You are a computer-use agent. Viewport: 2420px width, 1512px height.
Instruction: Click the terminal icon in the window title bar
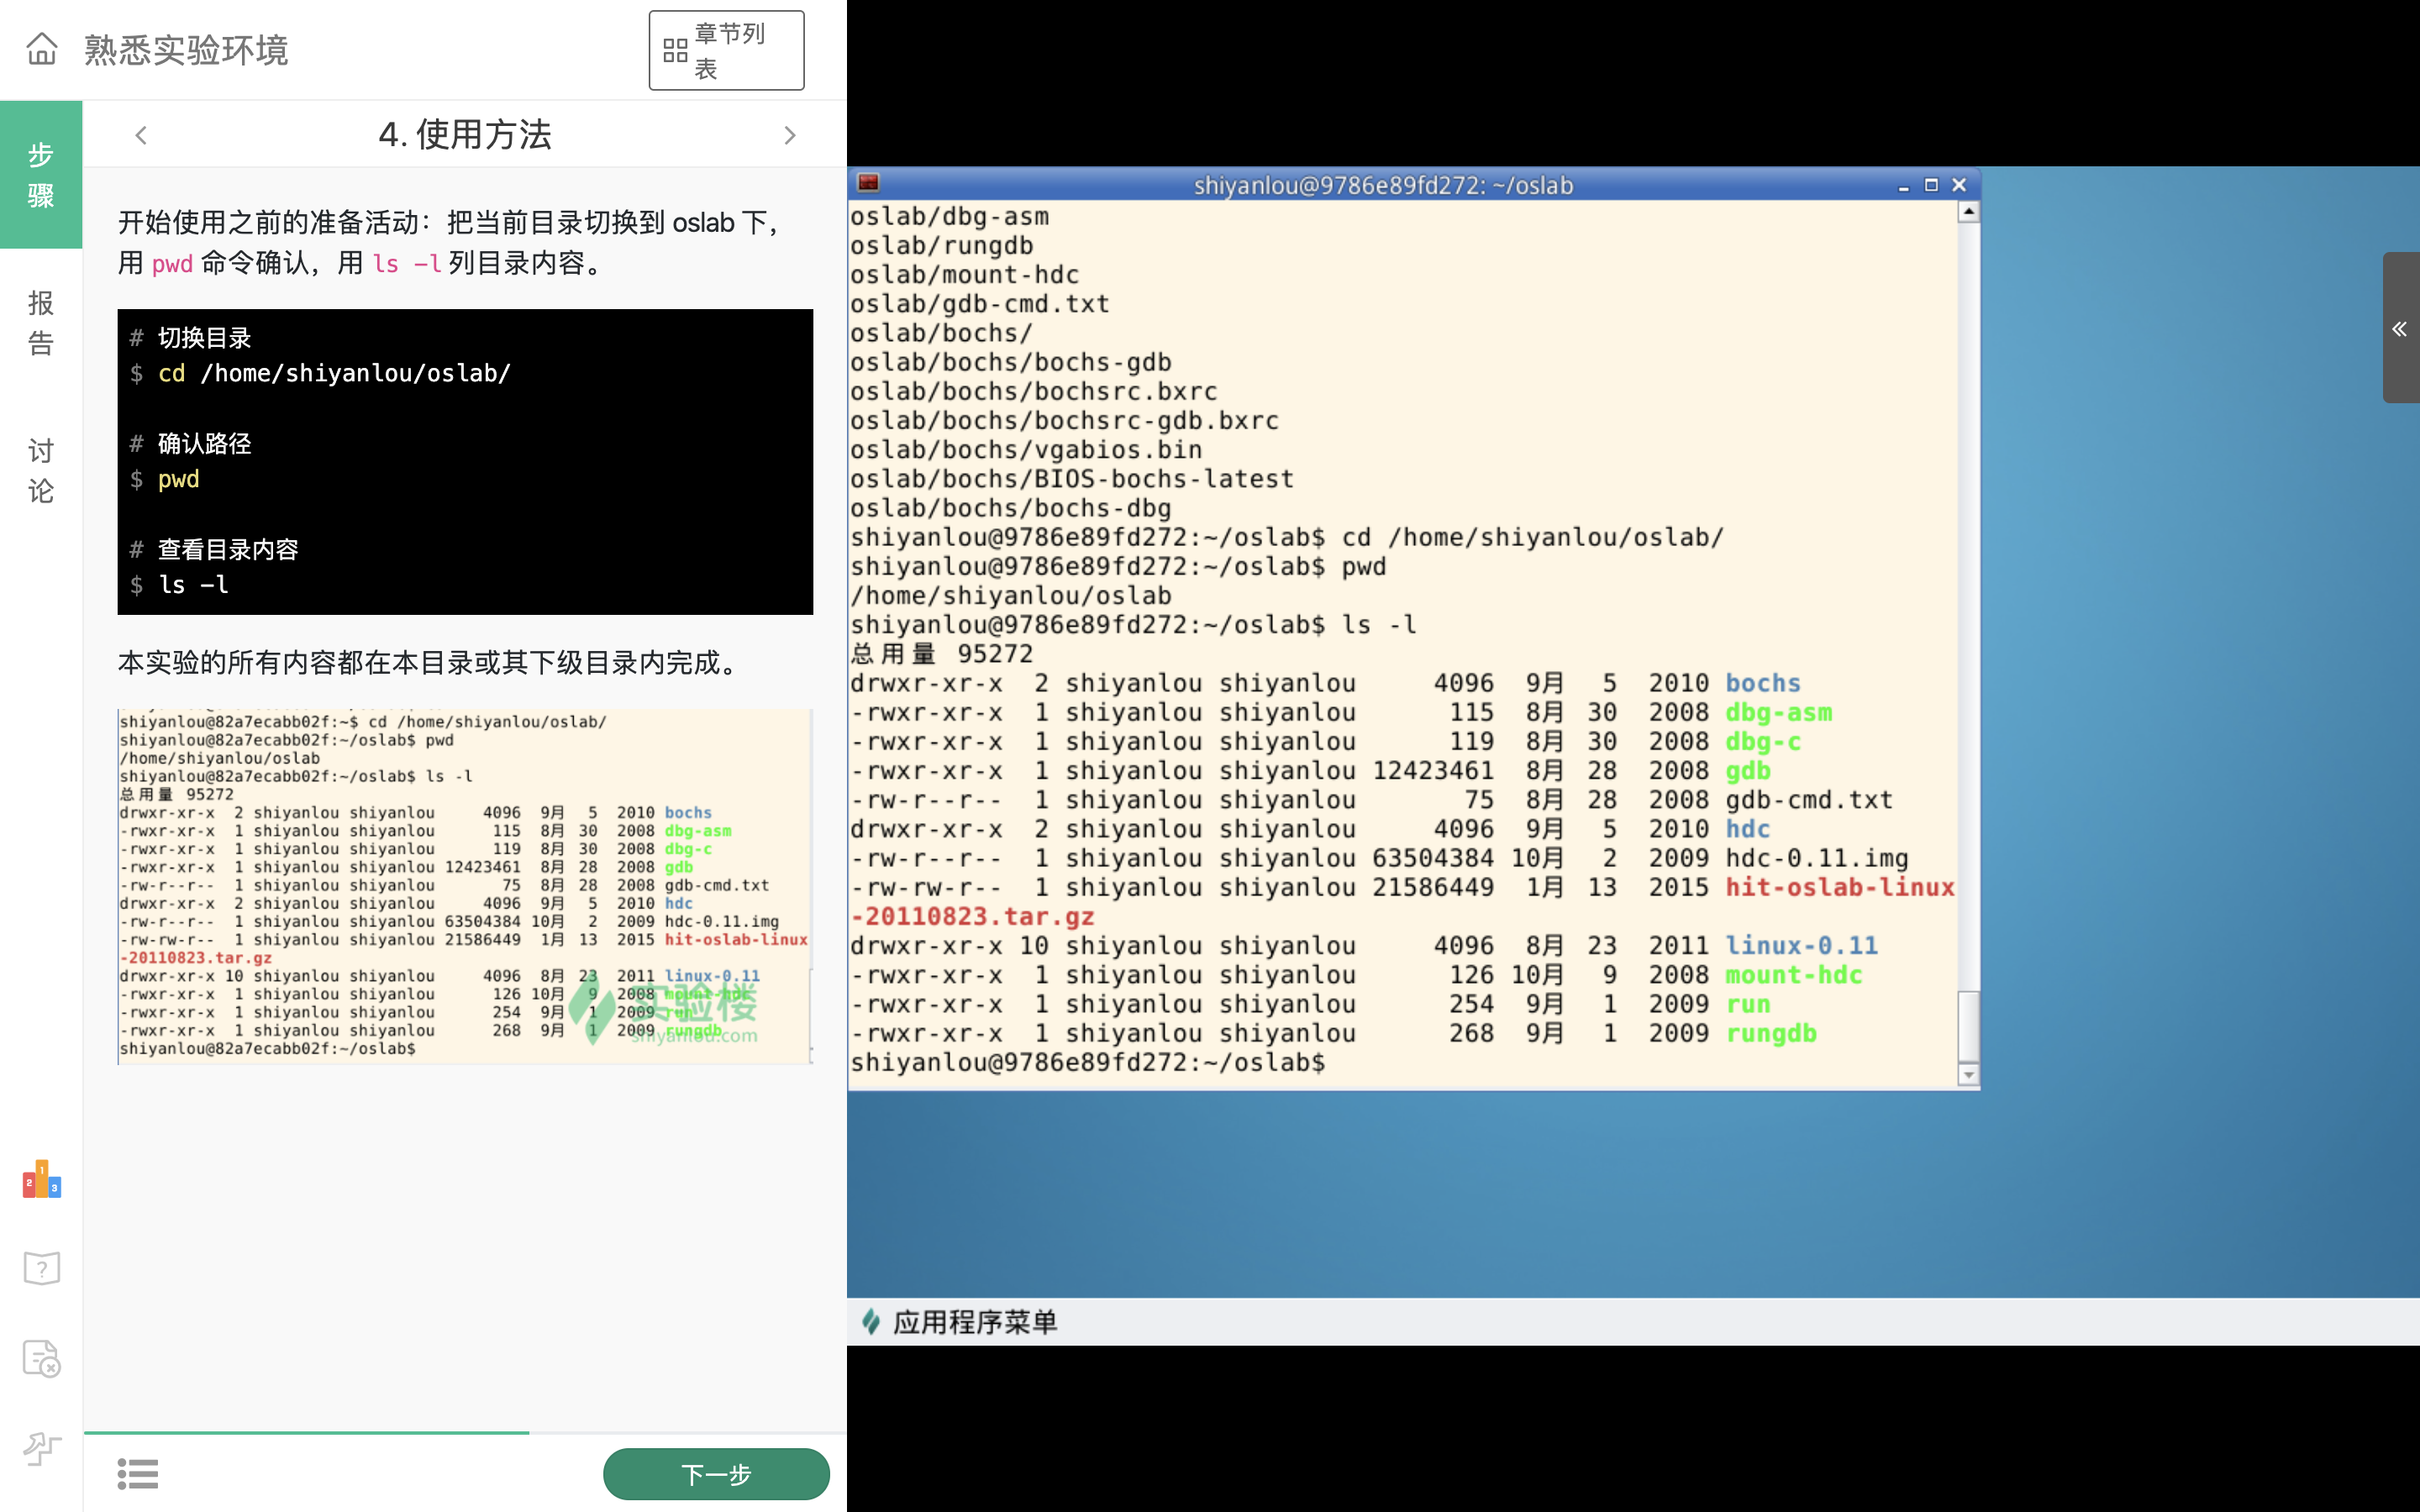pyautogui.click(x=869, y=184)
